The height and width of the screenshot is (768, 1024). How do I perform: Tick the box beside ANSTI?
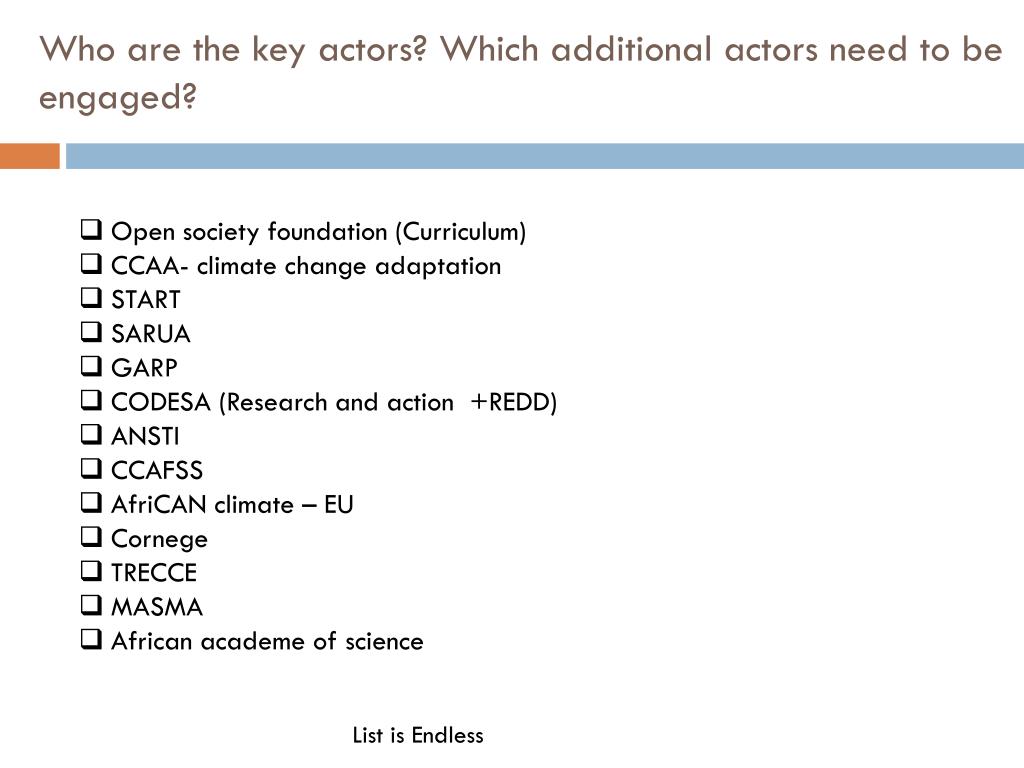coord(91,434)
